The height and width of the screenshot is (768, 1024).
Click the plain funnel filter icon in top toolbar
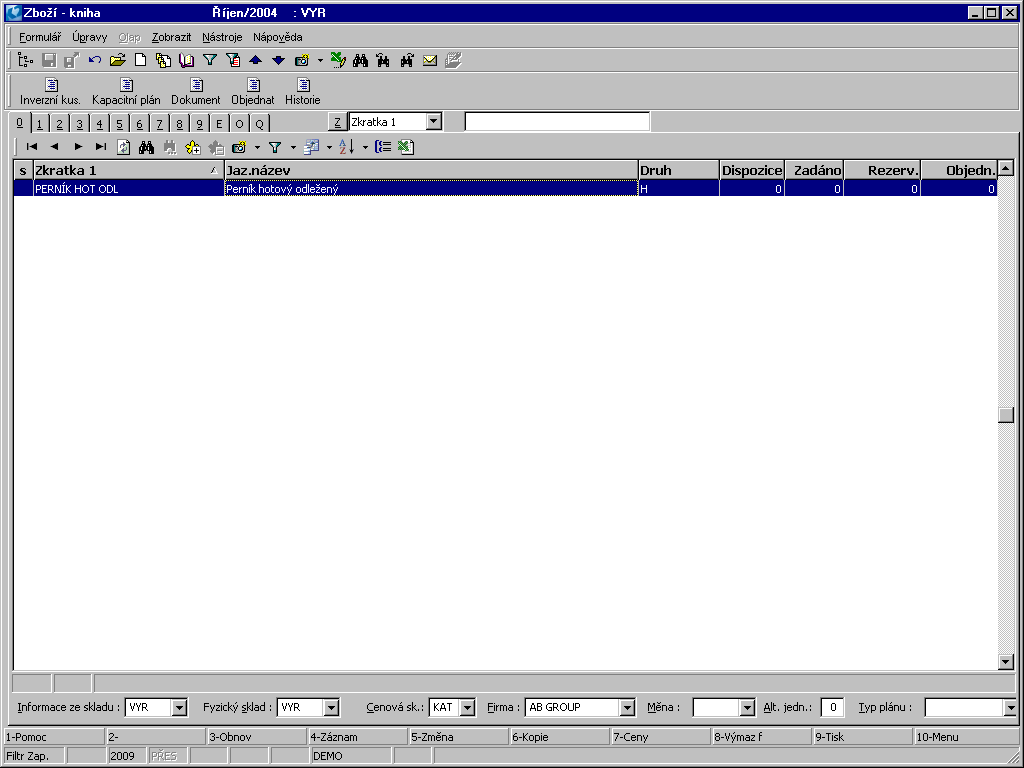pyautogui.click(x=210, y=60)
